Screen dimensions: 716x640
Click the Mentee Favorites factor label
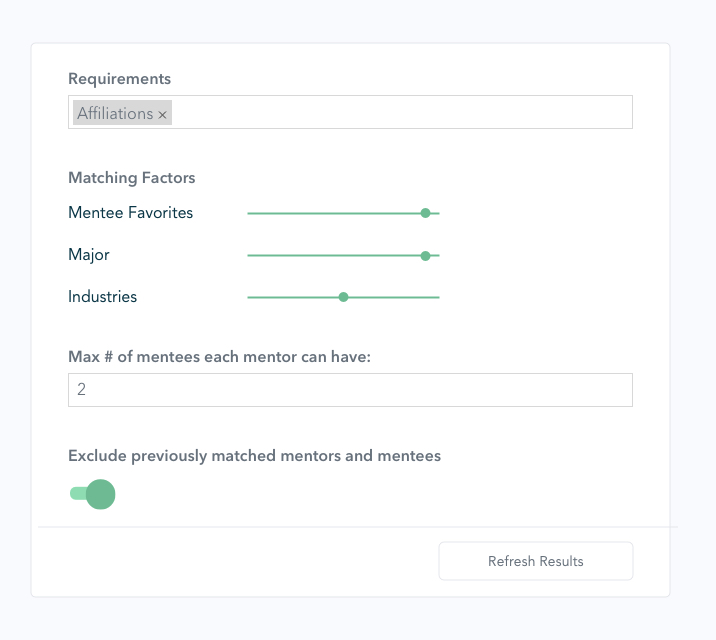pyautogui.click(x=131, y=213)
